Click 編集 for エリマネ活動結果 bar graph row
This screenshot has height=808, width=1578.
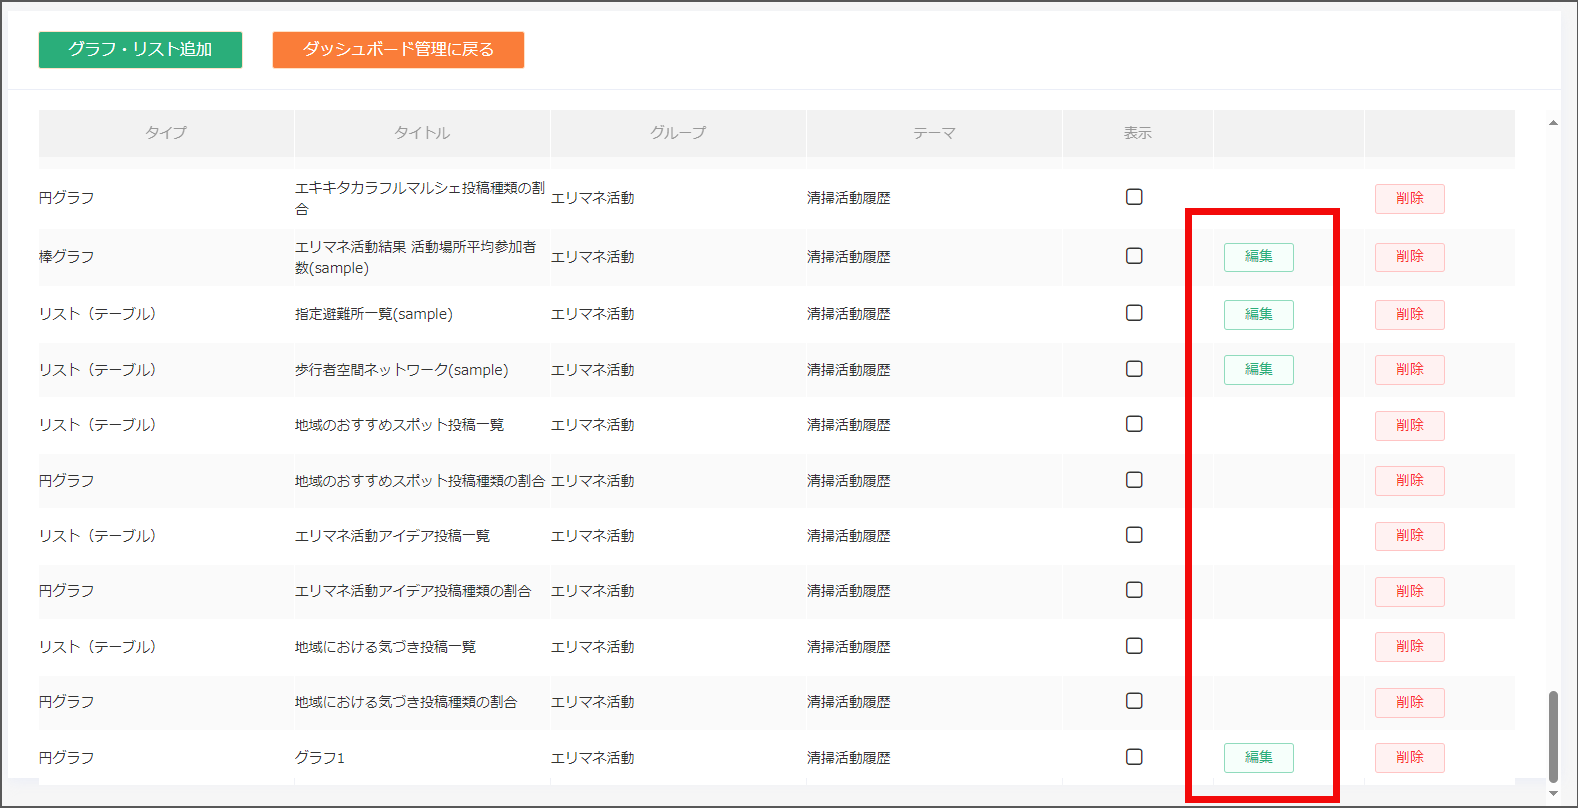1259,257
